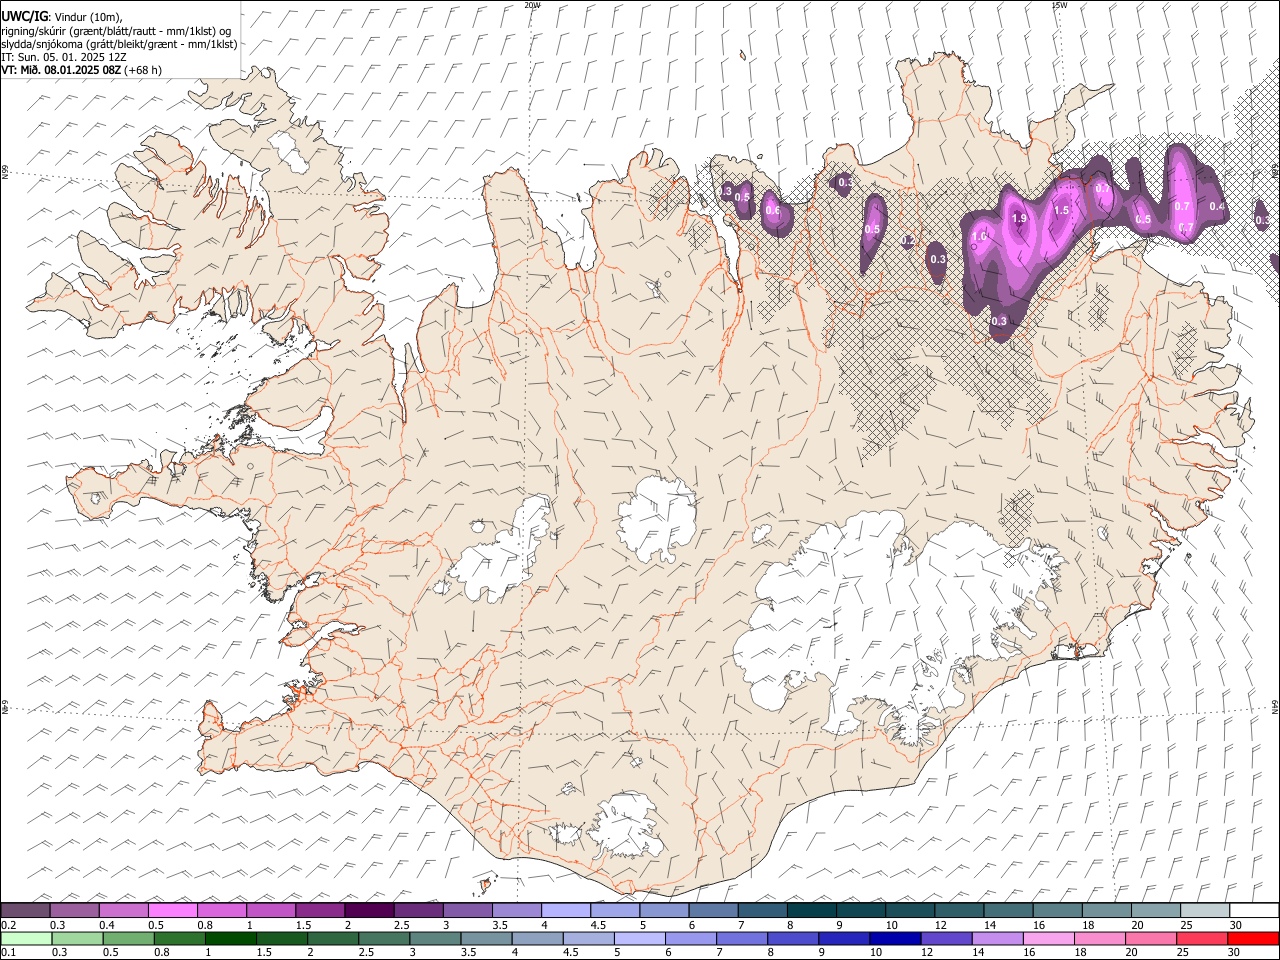Click the 15W longitude label
1280x960 pixels.
point(1059,5)
